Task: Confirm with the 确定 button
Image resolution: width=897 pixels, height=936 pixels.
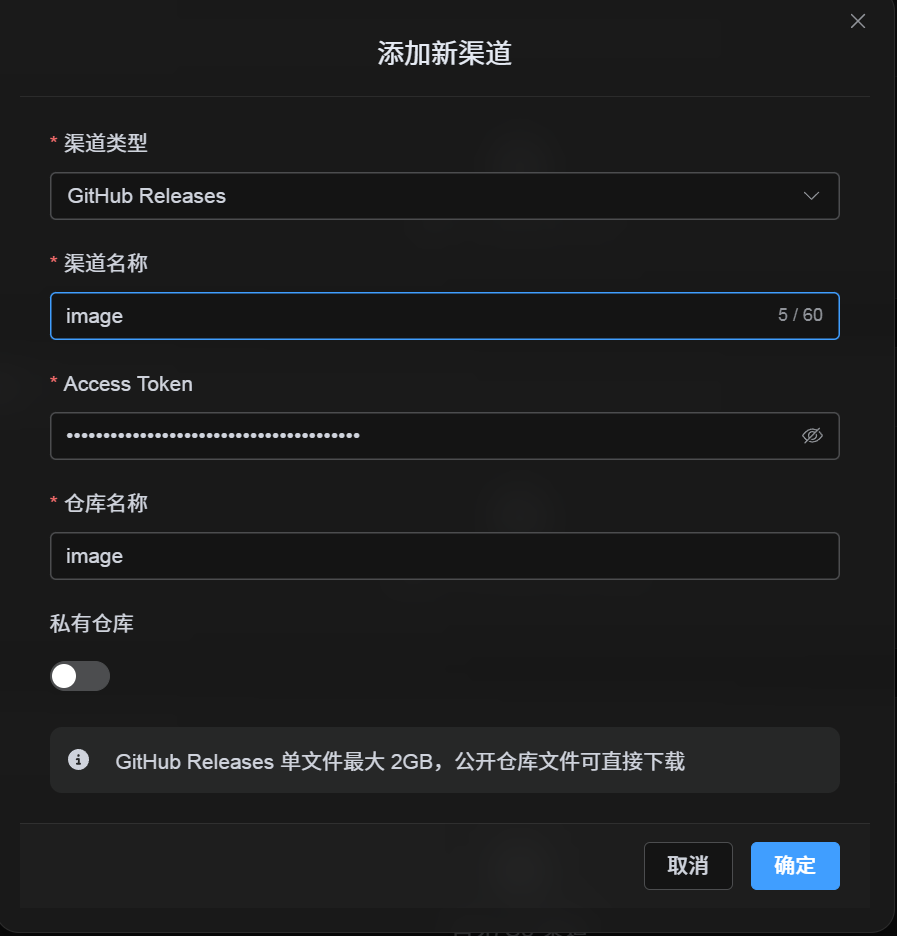Action: (795, 866)
